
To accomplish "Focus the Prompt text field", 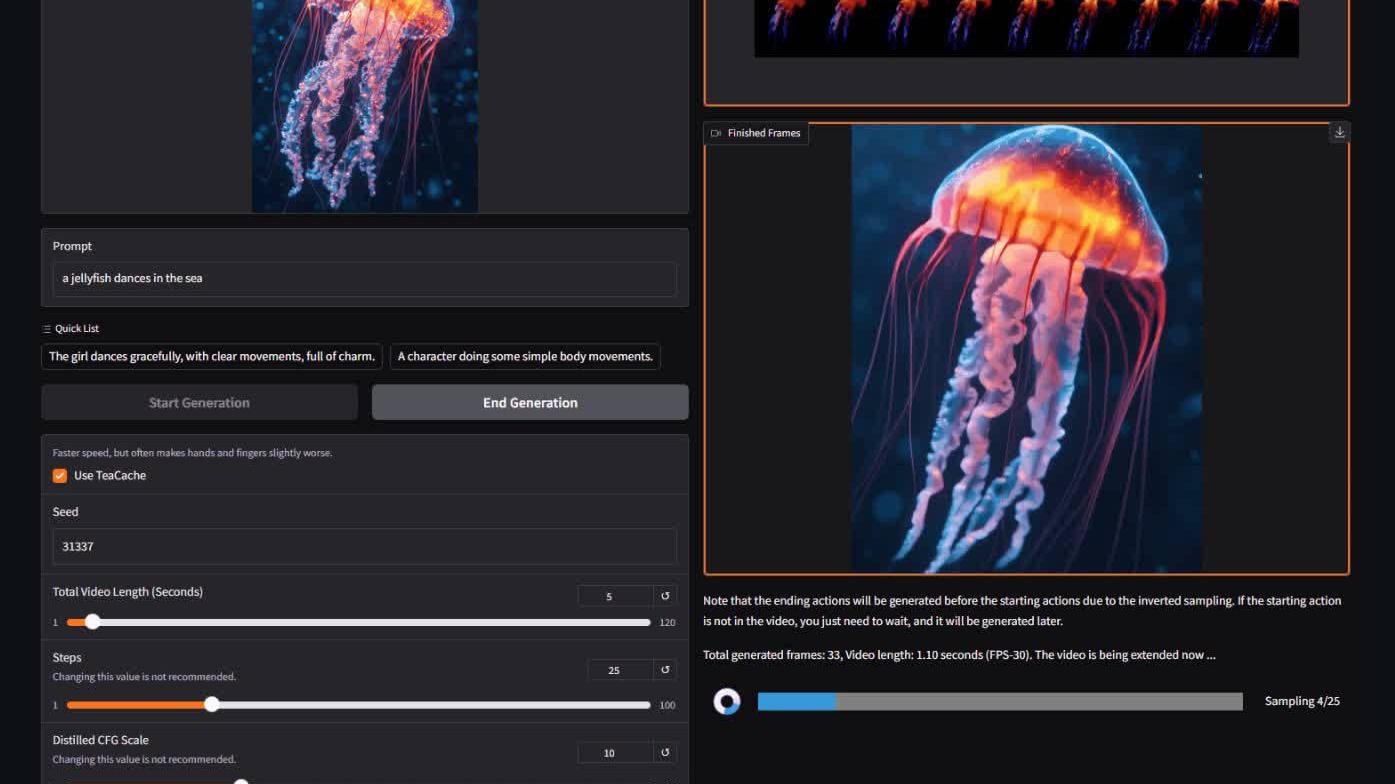I will coord(364,279).
